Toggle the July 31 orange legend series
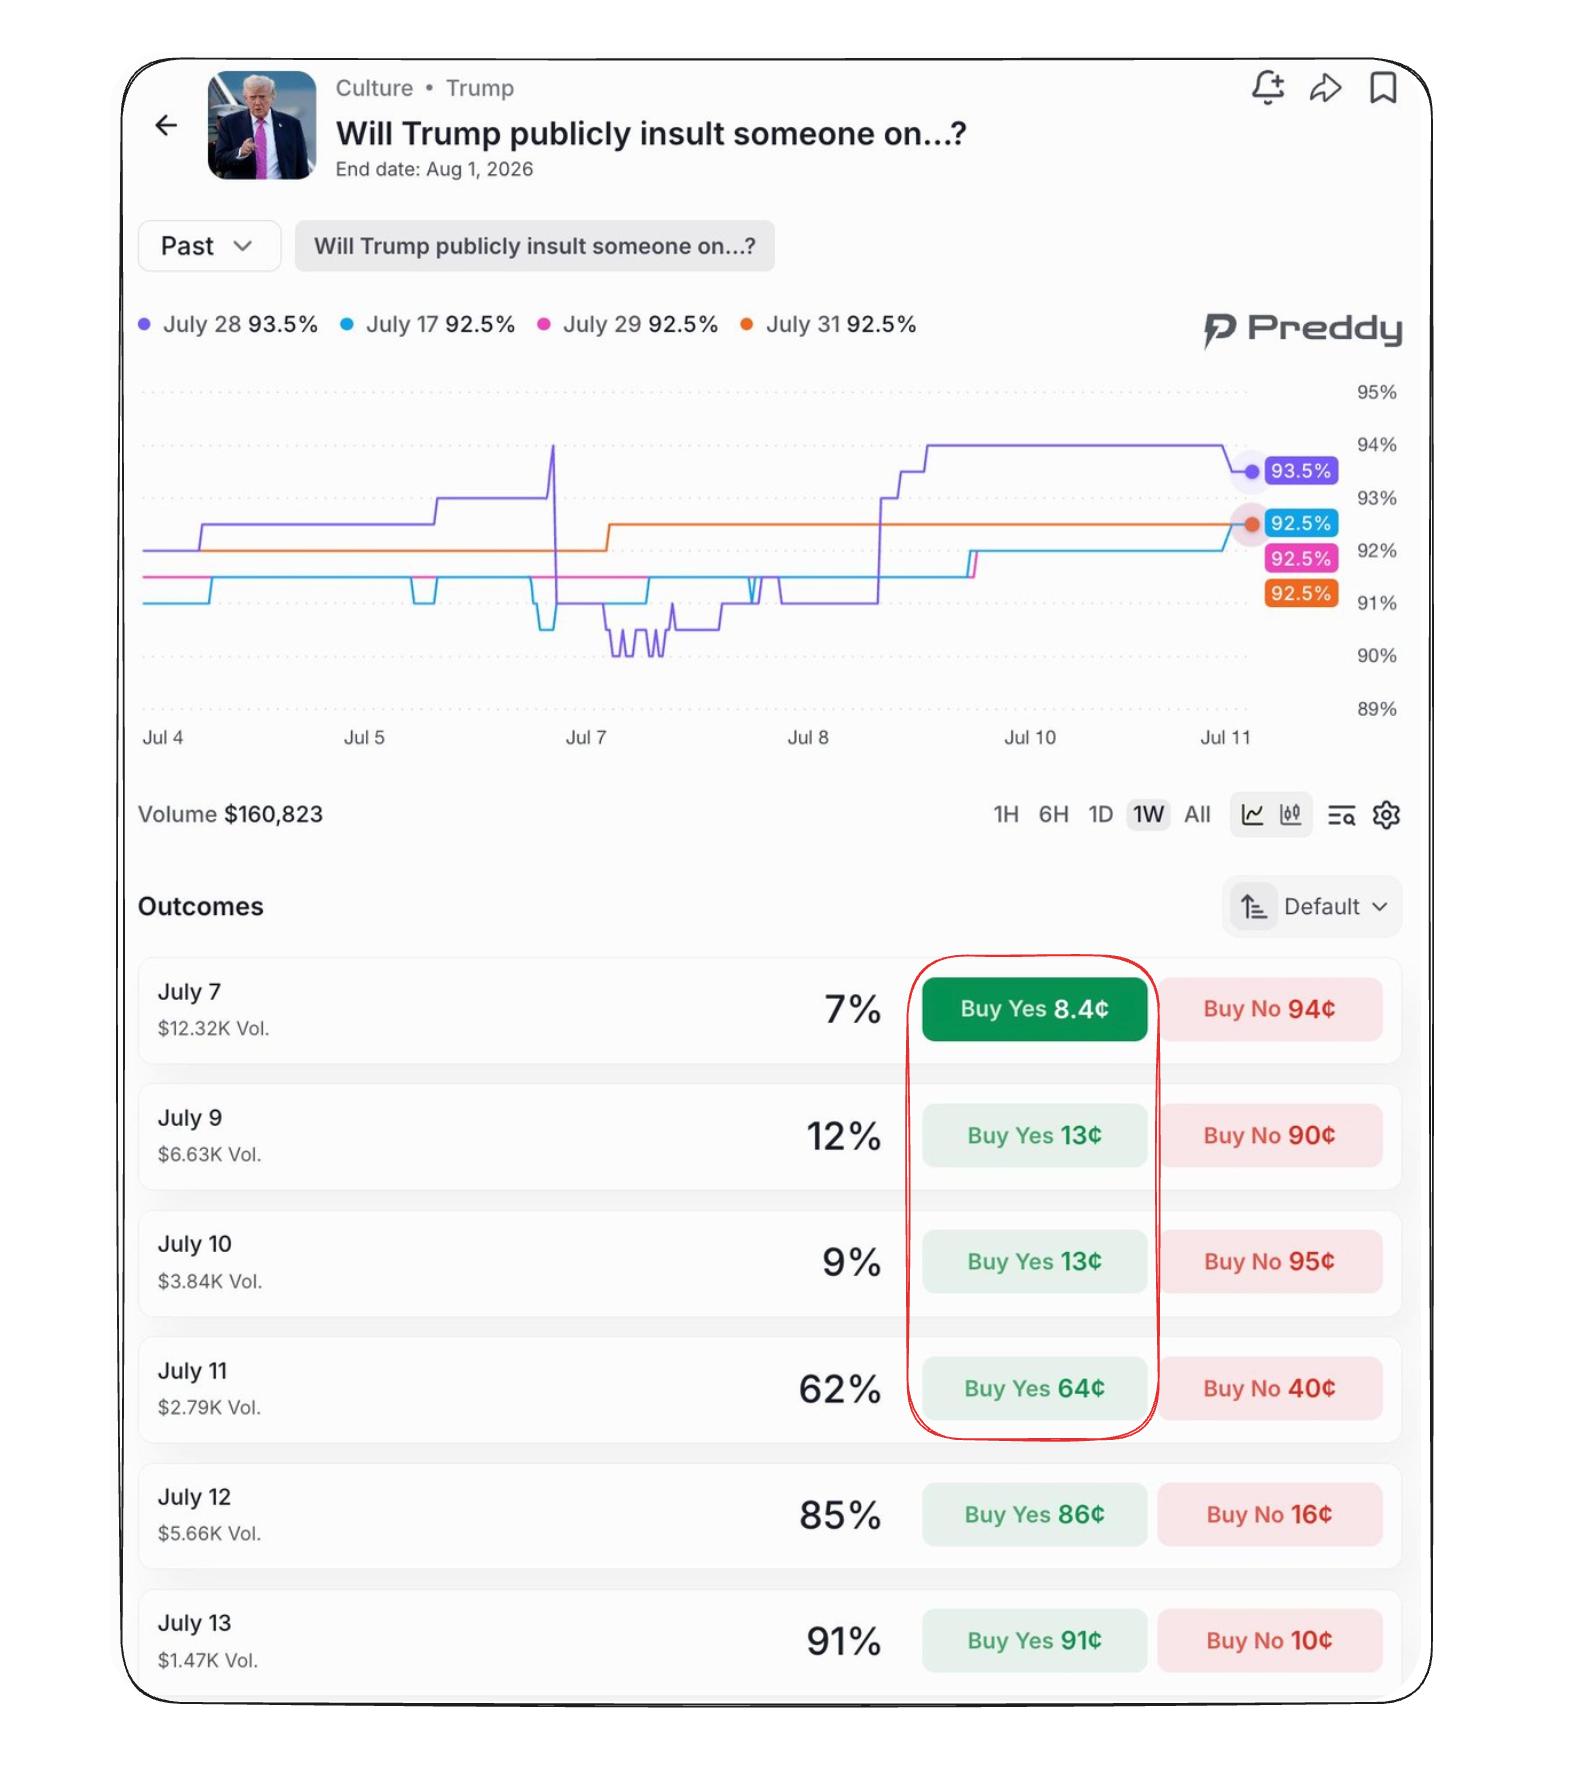The image size is (1596, 1780). point(828,324)
